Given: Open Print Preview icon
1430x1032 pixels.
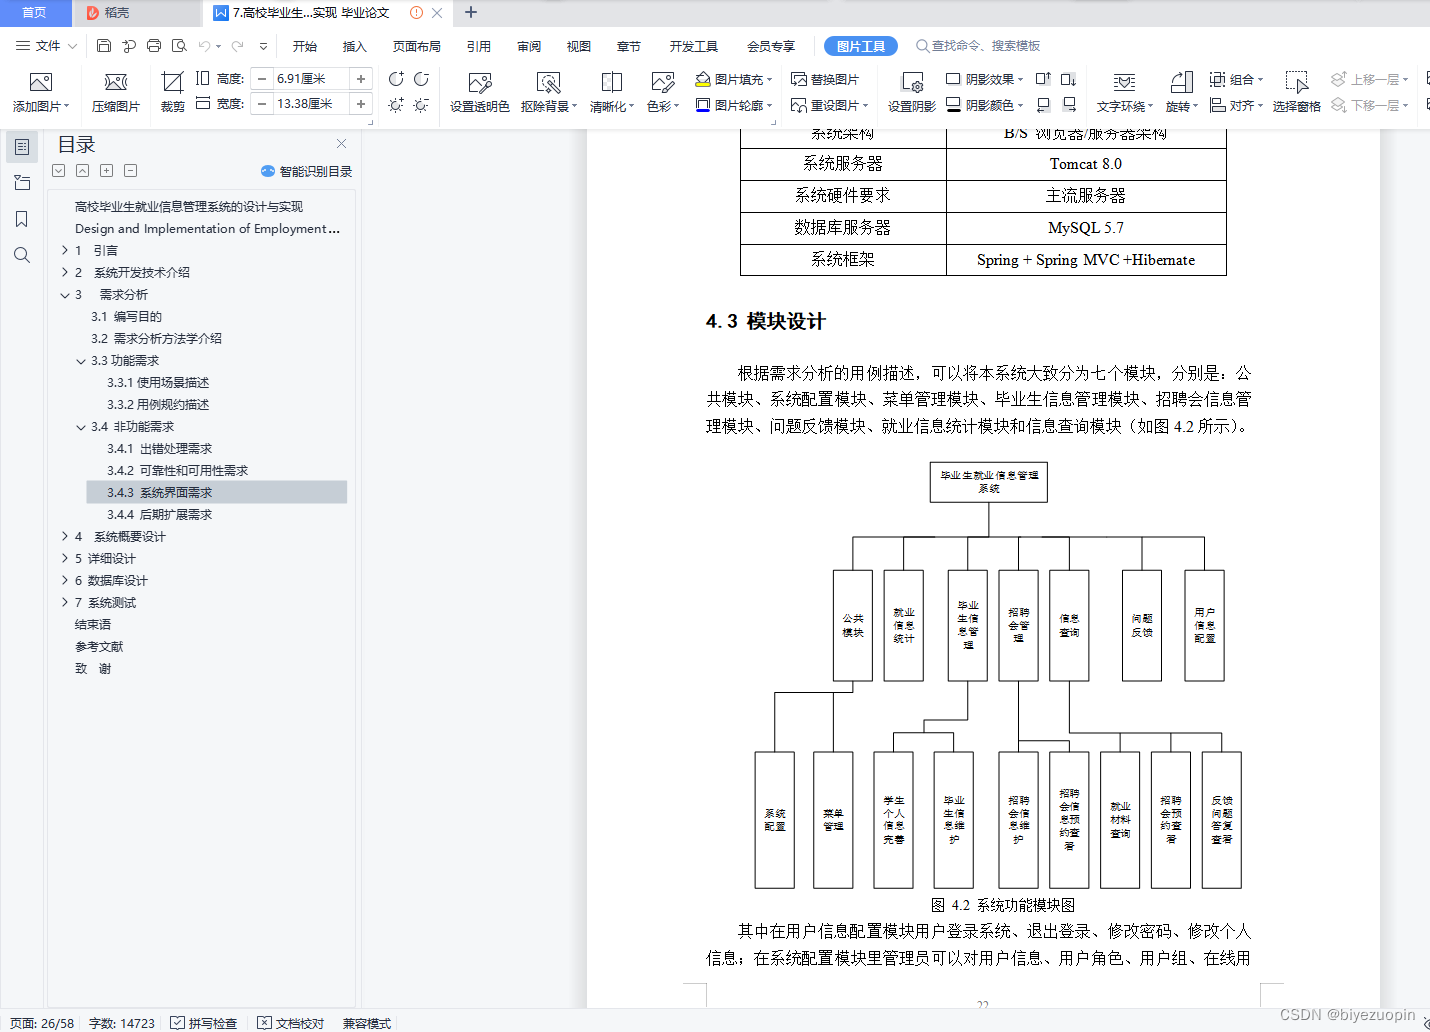Looking at the screenshot, I should click(x=179, y=46).
